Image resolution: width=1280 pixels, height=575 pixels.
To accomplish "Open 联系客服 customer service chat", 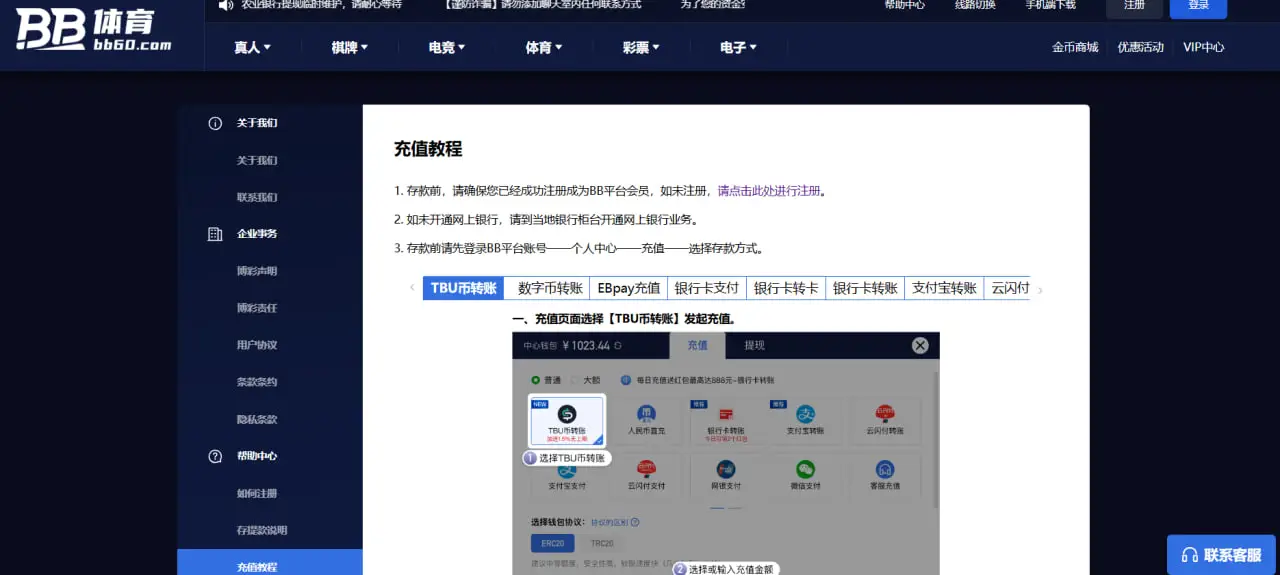I will [1221, 555].
